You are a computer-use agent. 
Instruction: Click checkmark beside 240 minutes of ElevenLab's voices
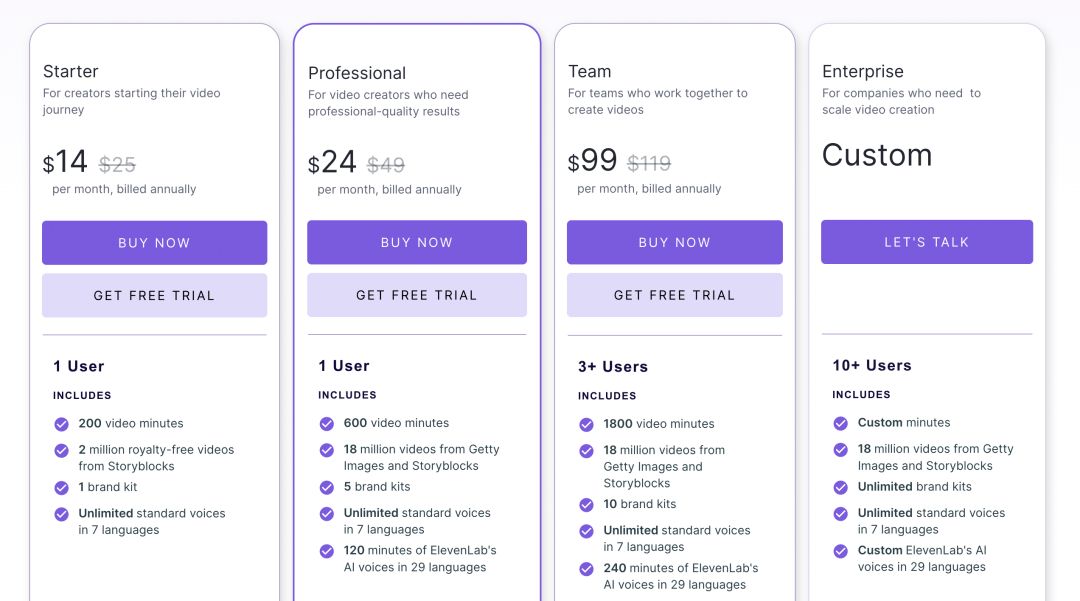586,569
